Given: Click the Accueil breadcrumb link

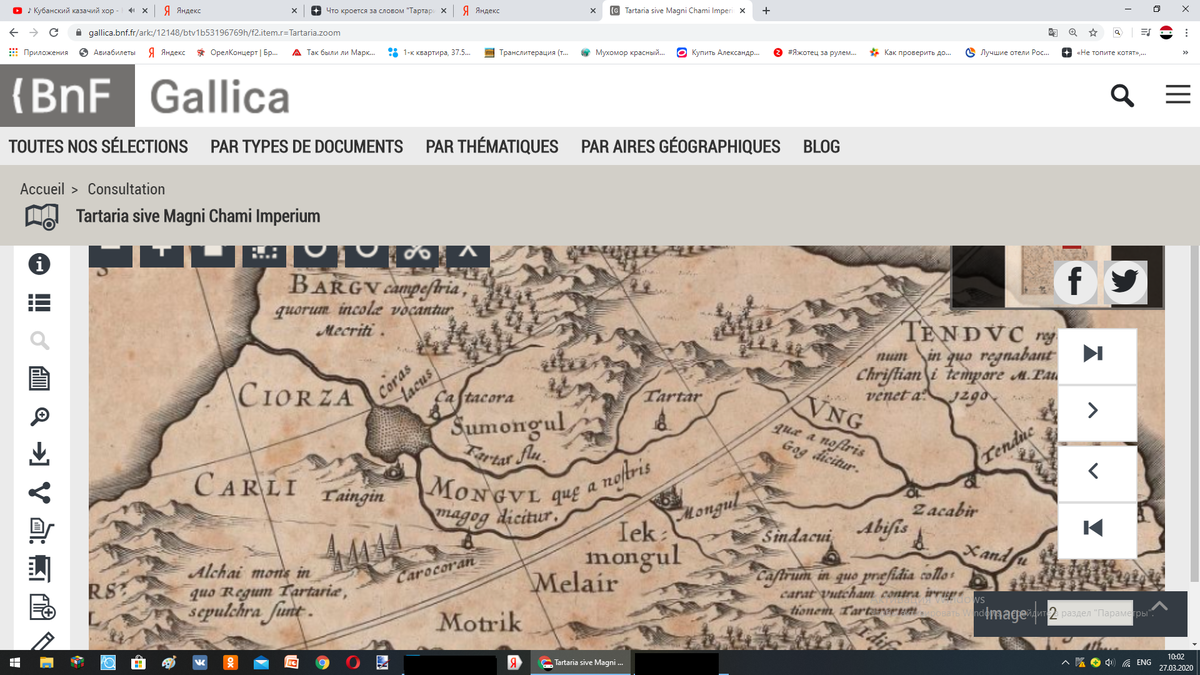Looking at the screenshot, I should (42, 189).
